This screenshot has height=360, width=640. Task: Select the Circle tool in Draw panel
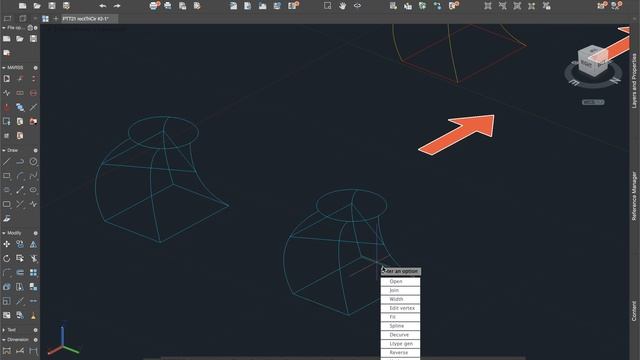coord(33,162)
